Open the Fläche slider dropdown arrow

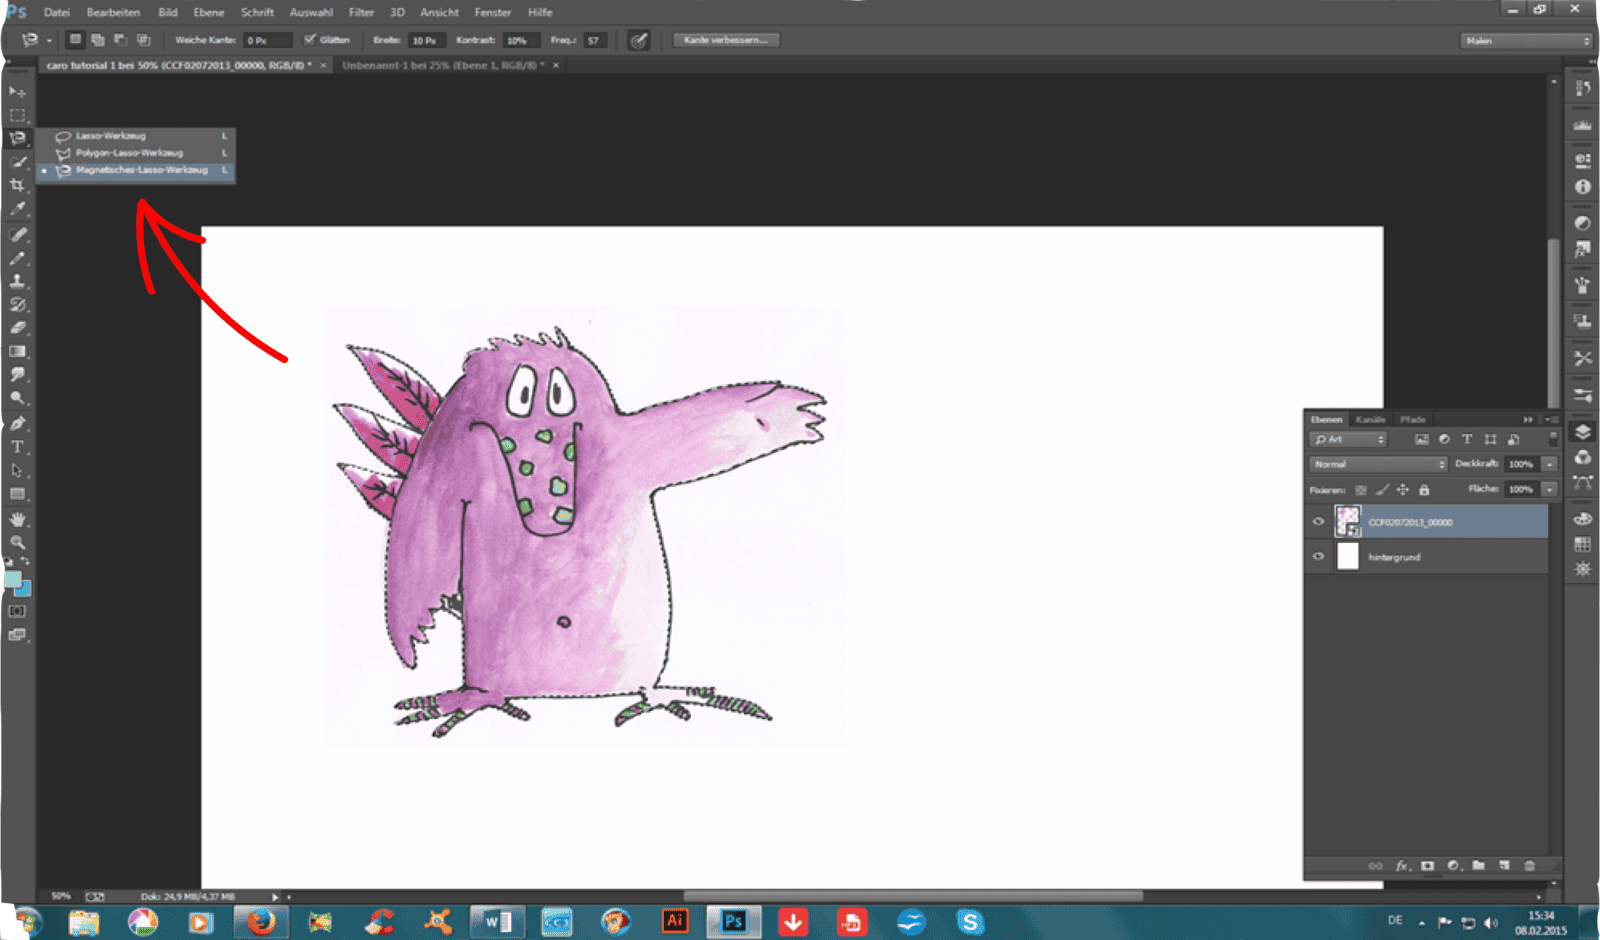tap(1550, 489)
